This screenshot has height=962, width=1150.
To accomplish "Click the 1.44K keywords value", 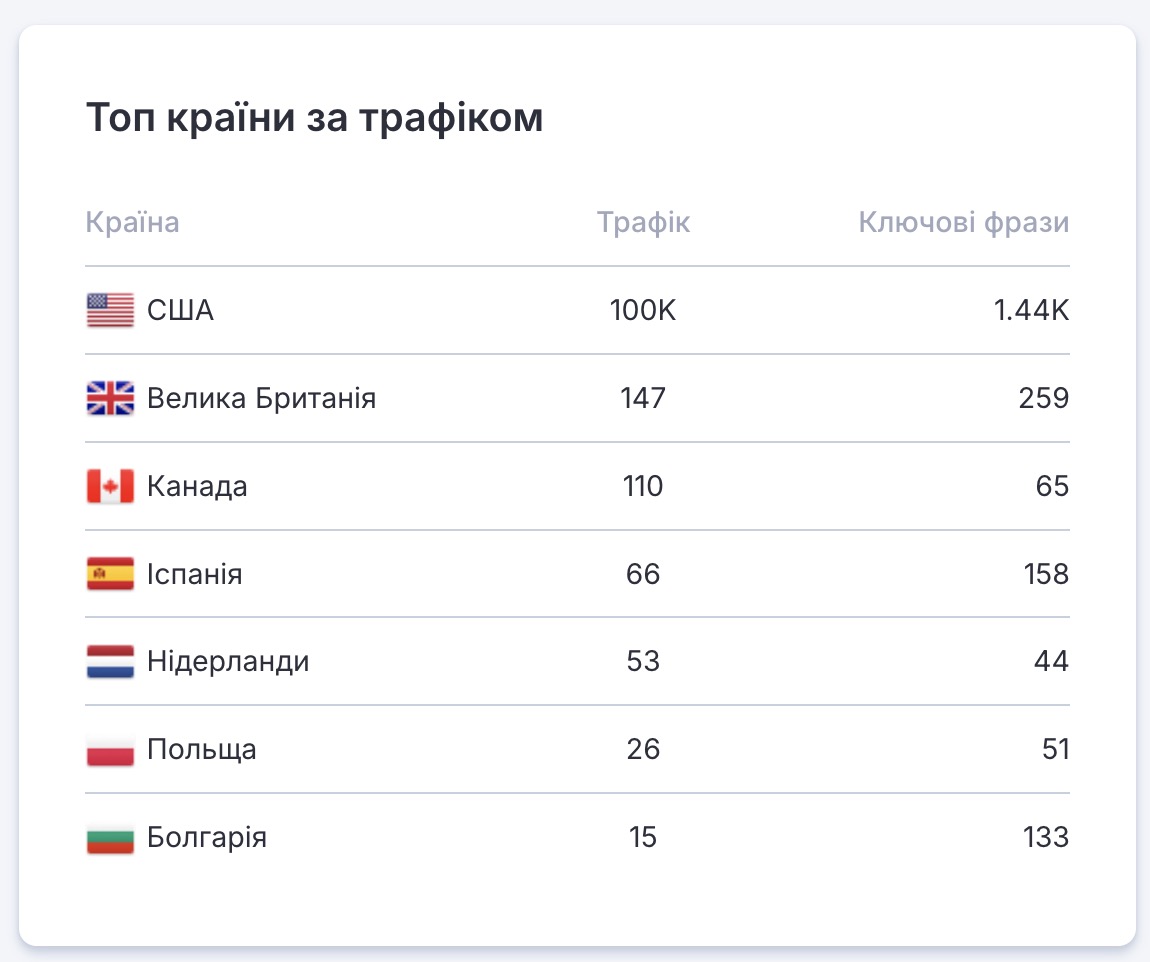I will click(1031, 311).
